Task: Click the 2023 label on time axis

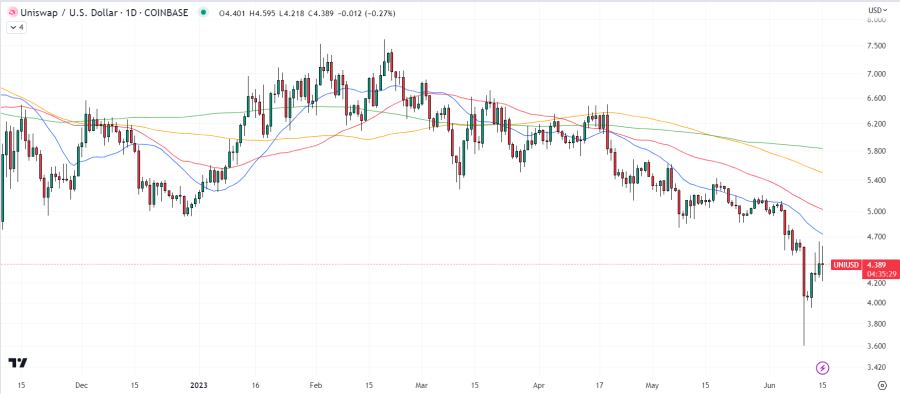Action: click(199, 385)
